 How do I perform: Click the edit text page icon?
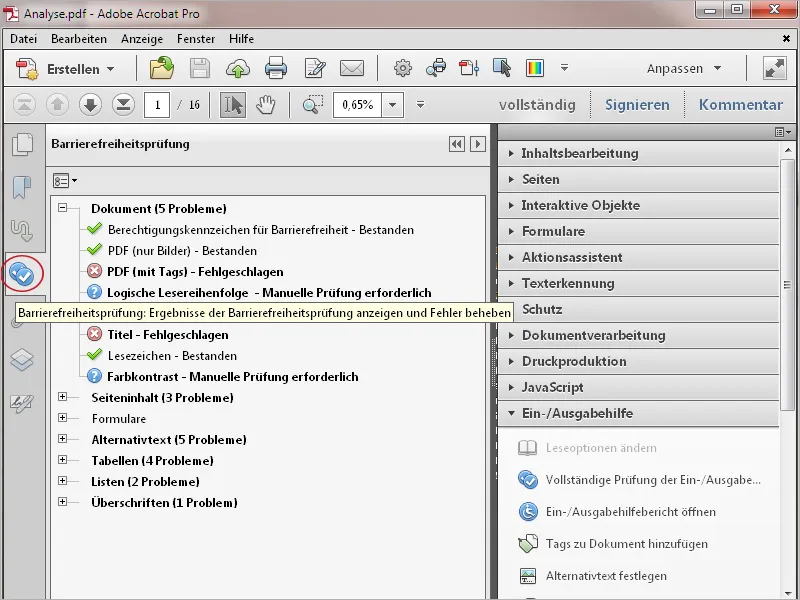coord(315,68)
